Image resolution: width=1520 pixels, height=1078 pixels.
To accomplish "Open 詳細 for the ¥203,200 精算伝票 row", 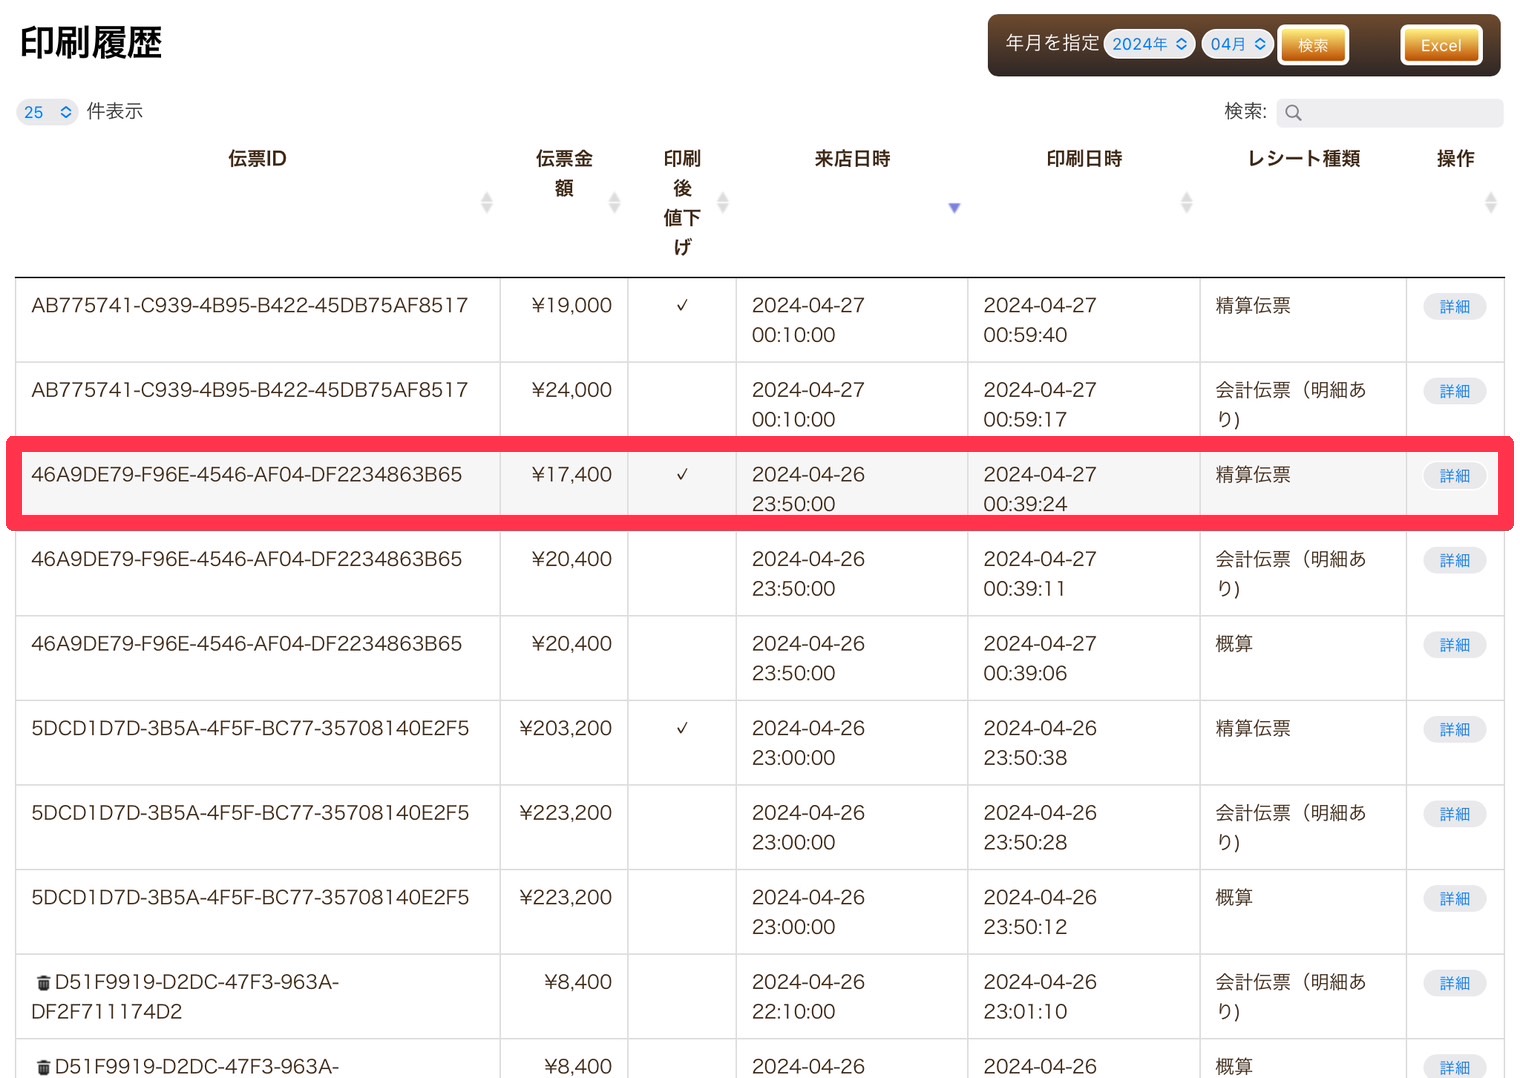I will click(x=1454, y=730).
